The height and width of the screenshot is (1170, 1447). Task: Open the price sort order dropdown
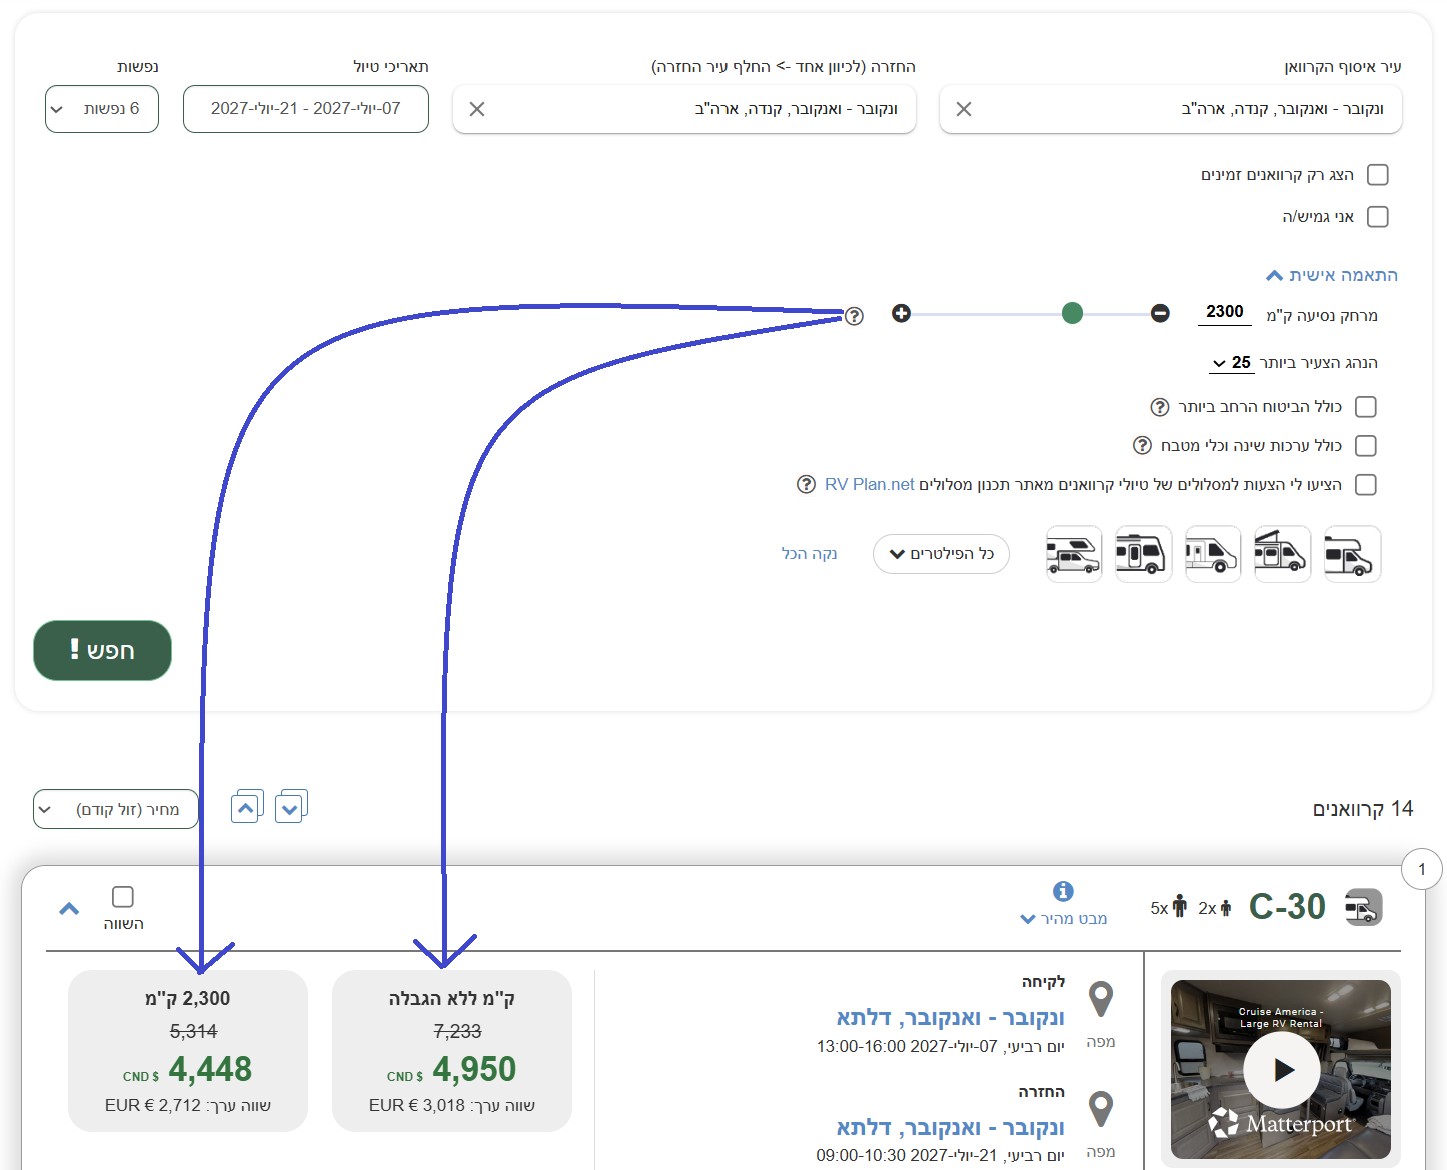tap(116, 809)
